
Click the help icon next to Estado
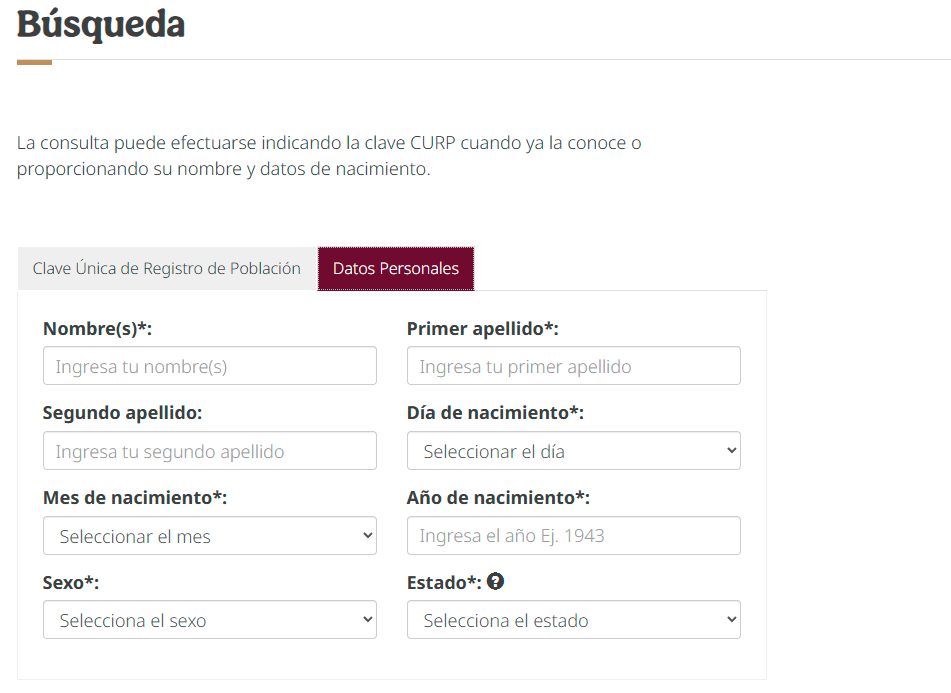point(495,581)
